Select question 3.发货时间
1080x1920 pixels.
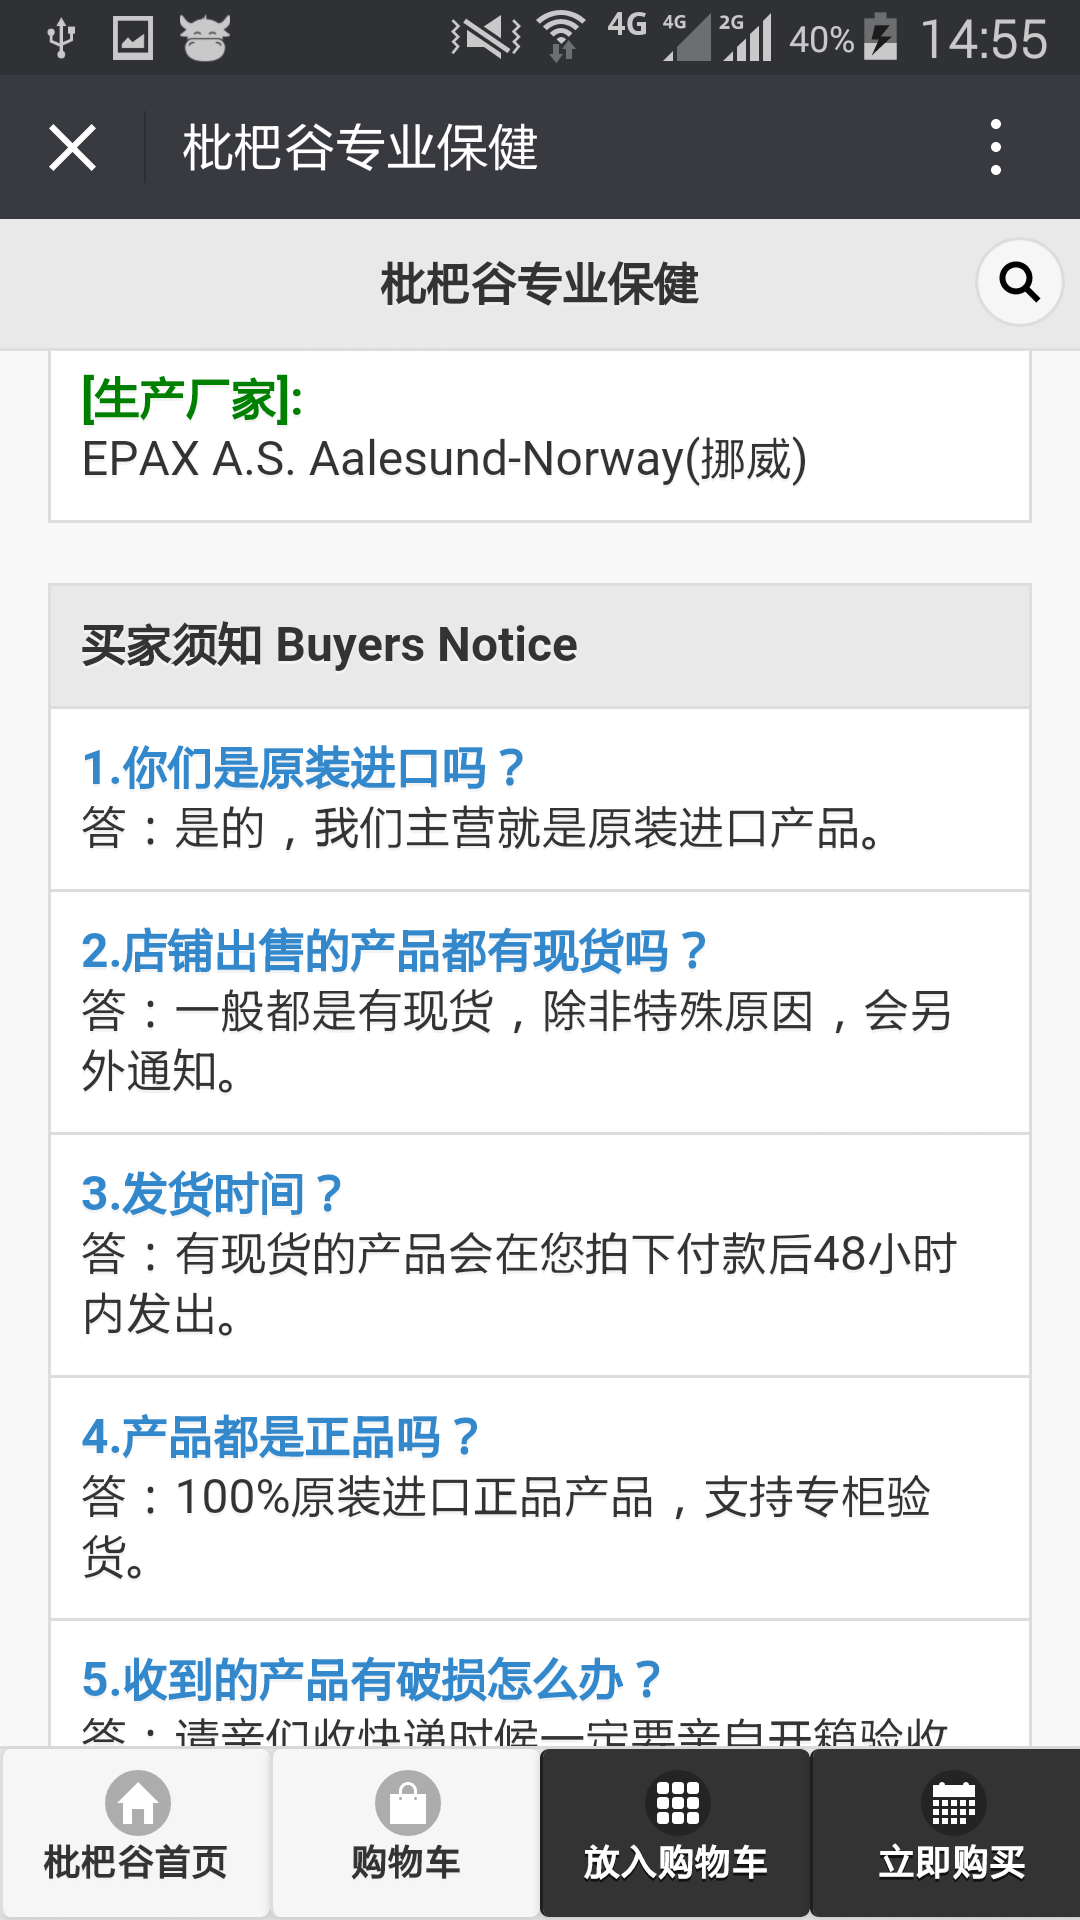212,1194
